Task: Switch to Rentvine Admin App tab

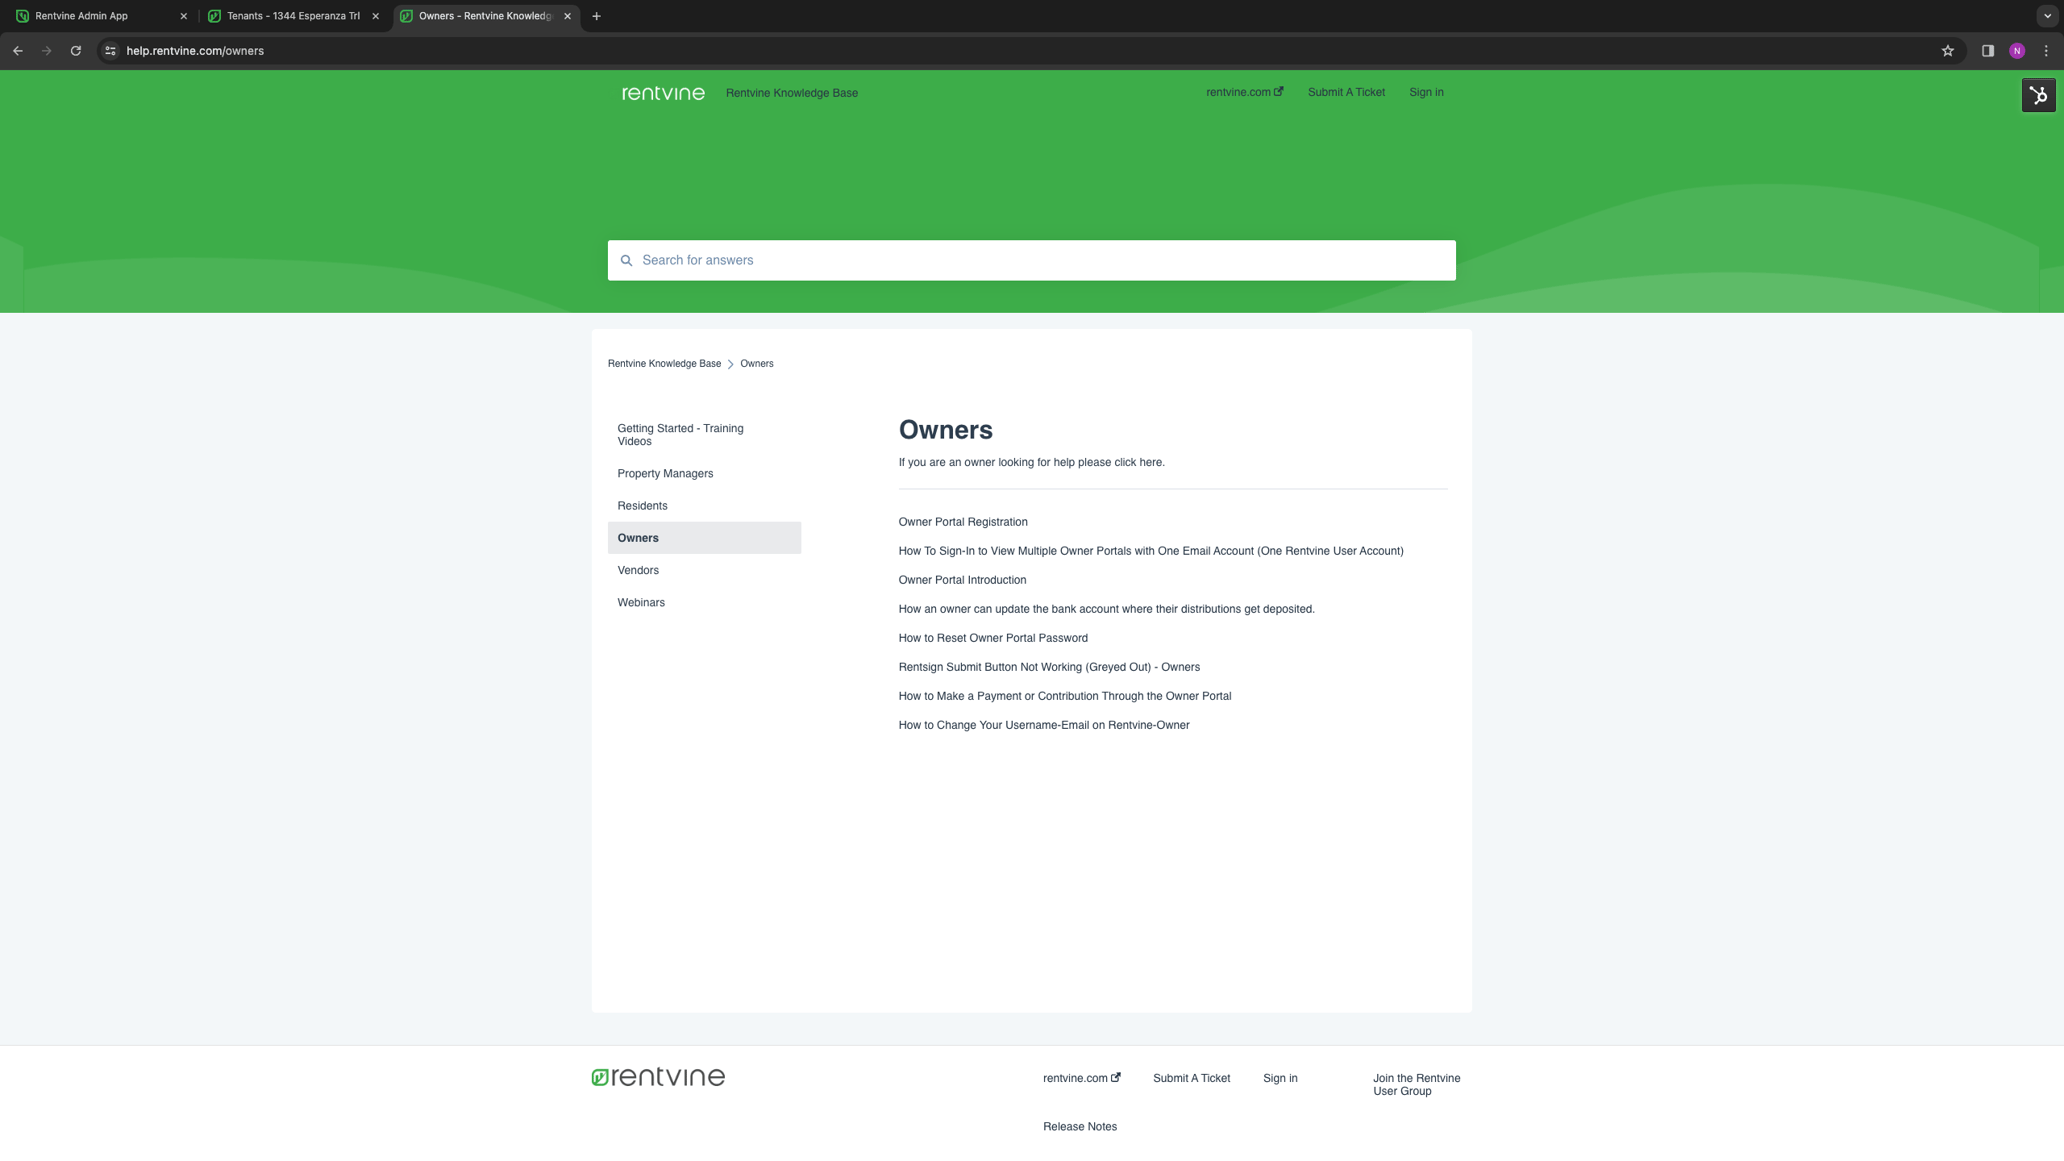Action: 82,16
